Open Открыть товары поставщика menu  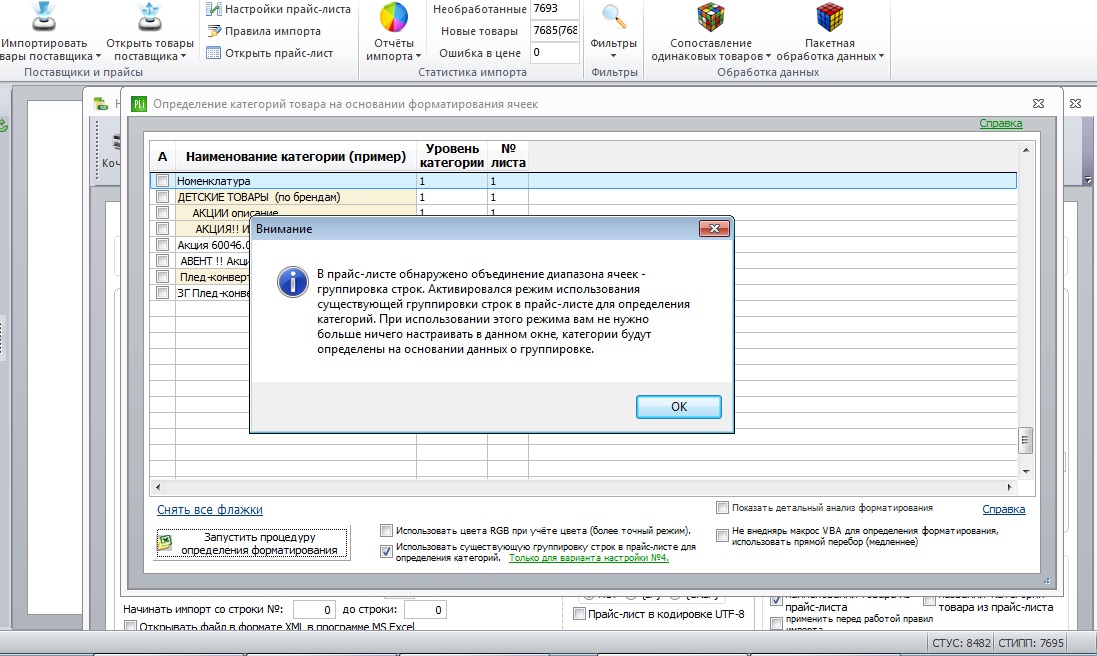(x=150, y=32)
